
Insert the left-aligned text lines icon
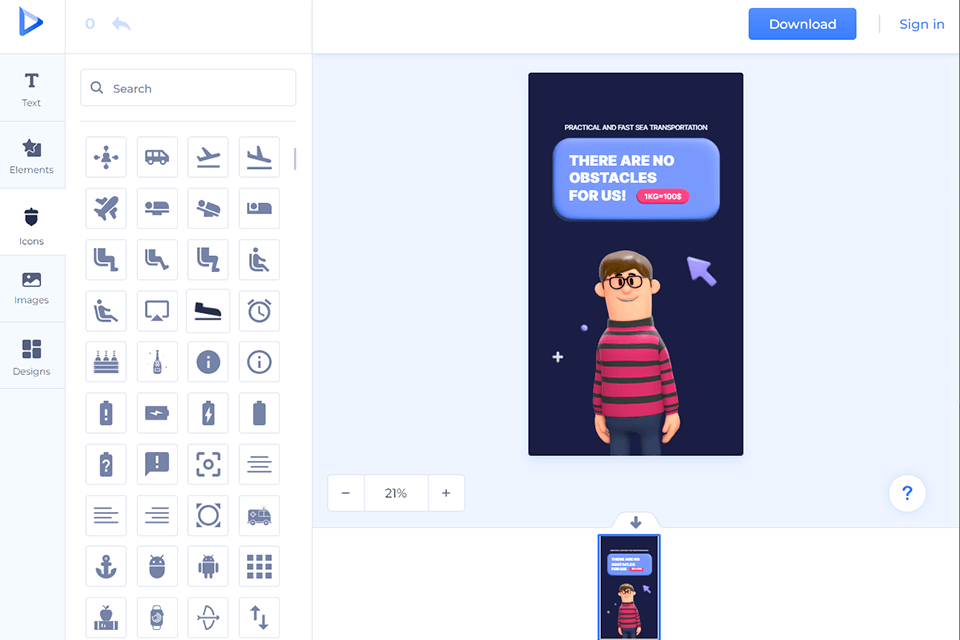coord(106,515)
